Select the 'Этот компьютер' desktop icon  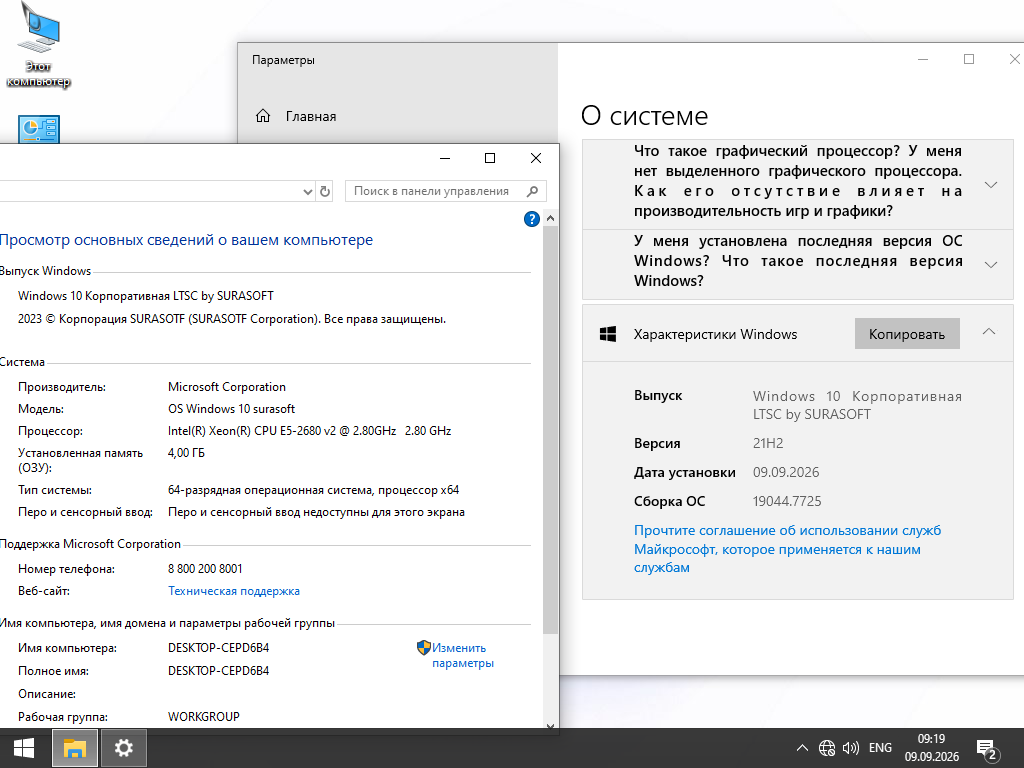coord(39,44)
